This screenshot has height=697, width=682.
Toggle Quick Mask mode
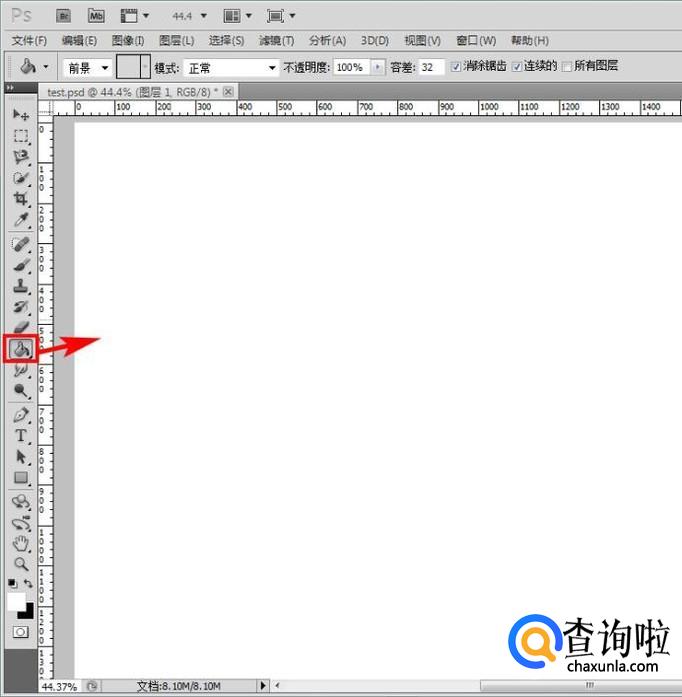[x=20, y=632]
